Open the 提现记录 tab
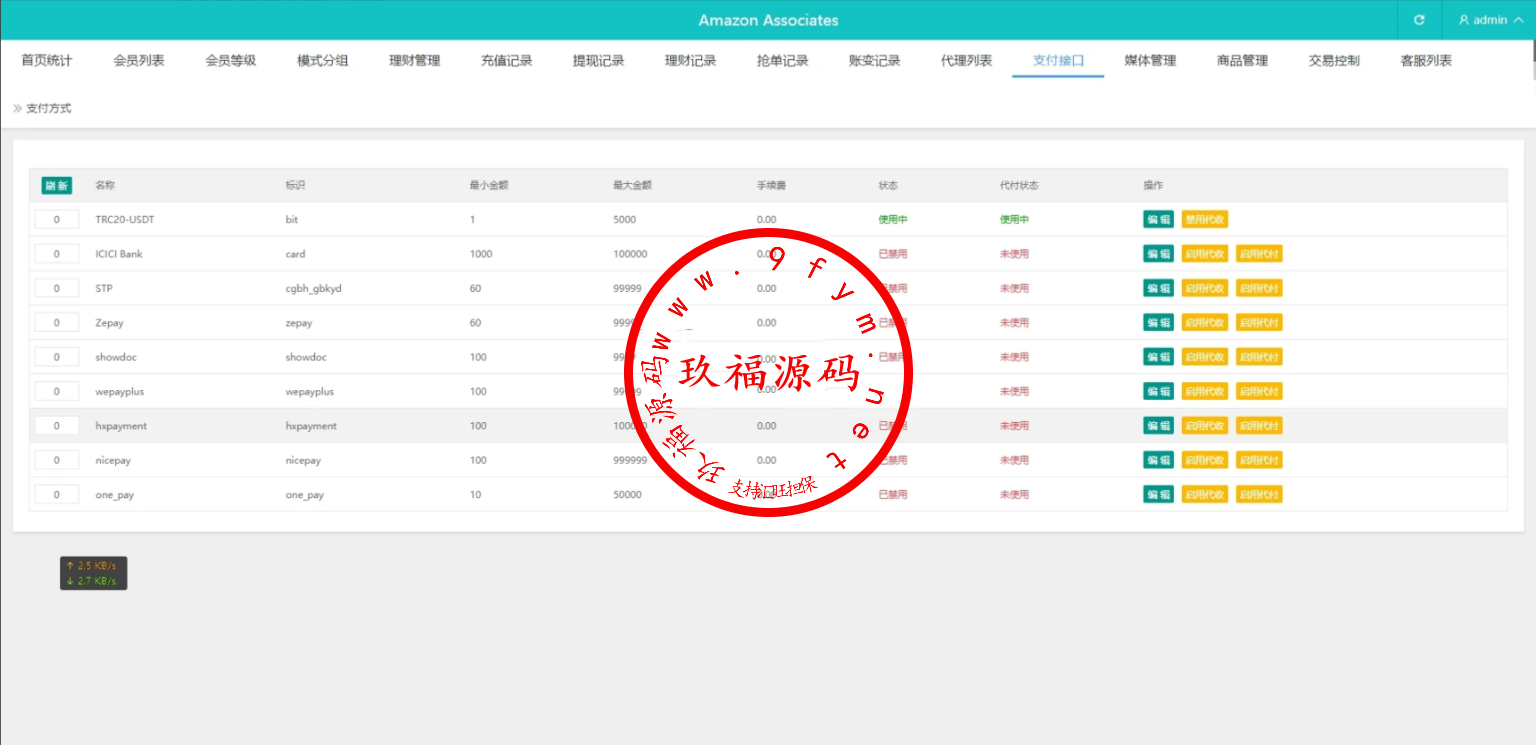Image resolution: width=1536 pixels, height=745 pixels. click(599, 61)
